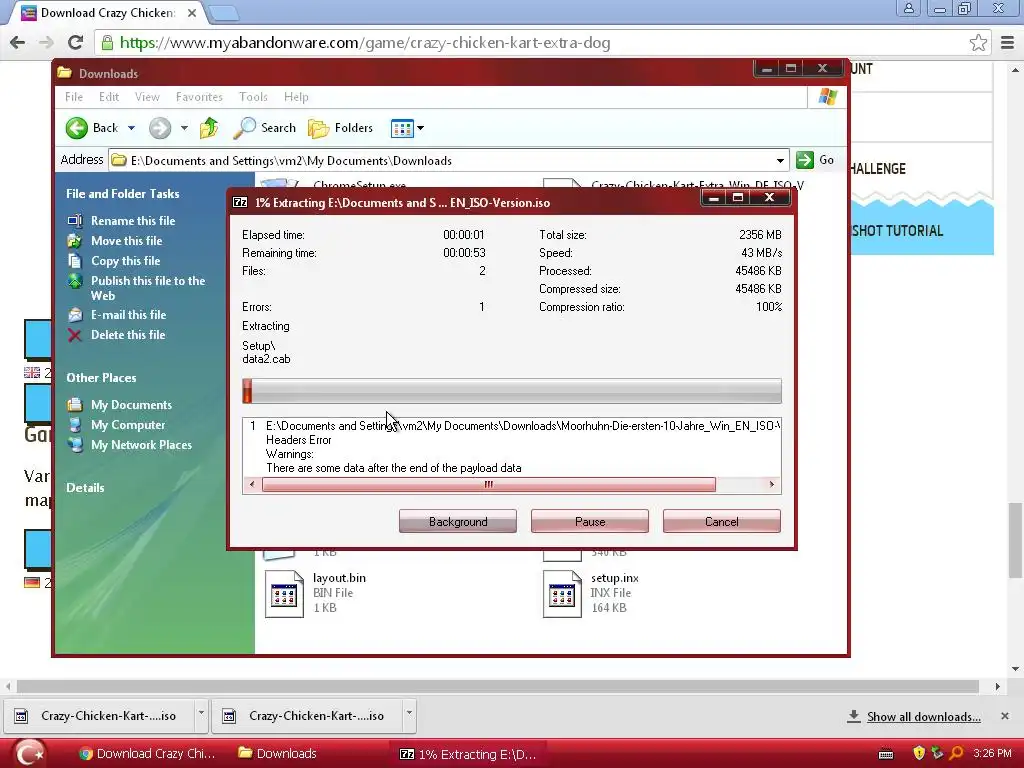
Task: Go up one folder level
Action: 209,128
